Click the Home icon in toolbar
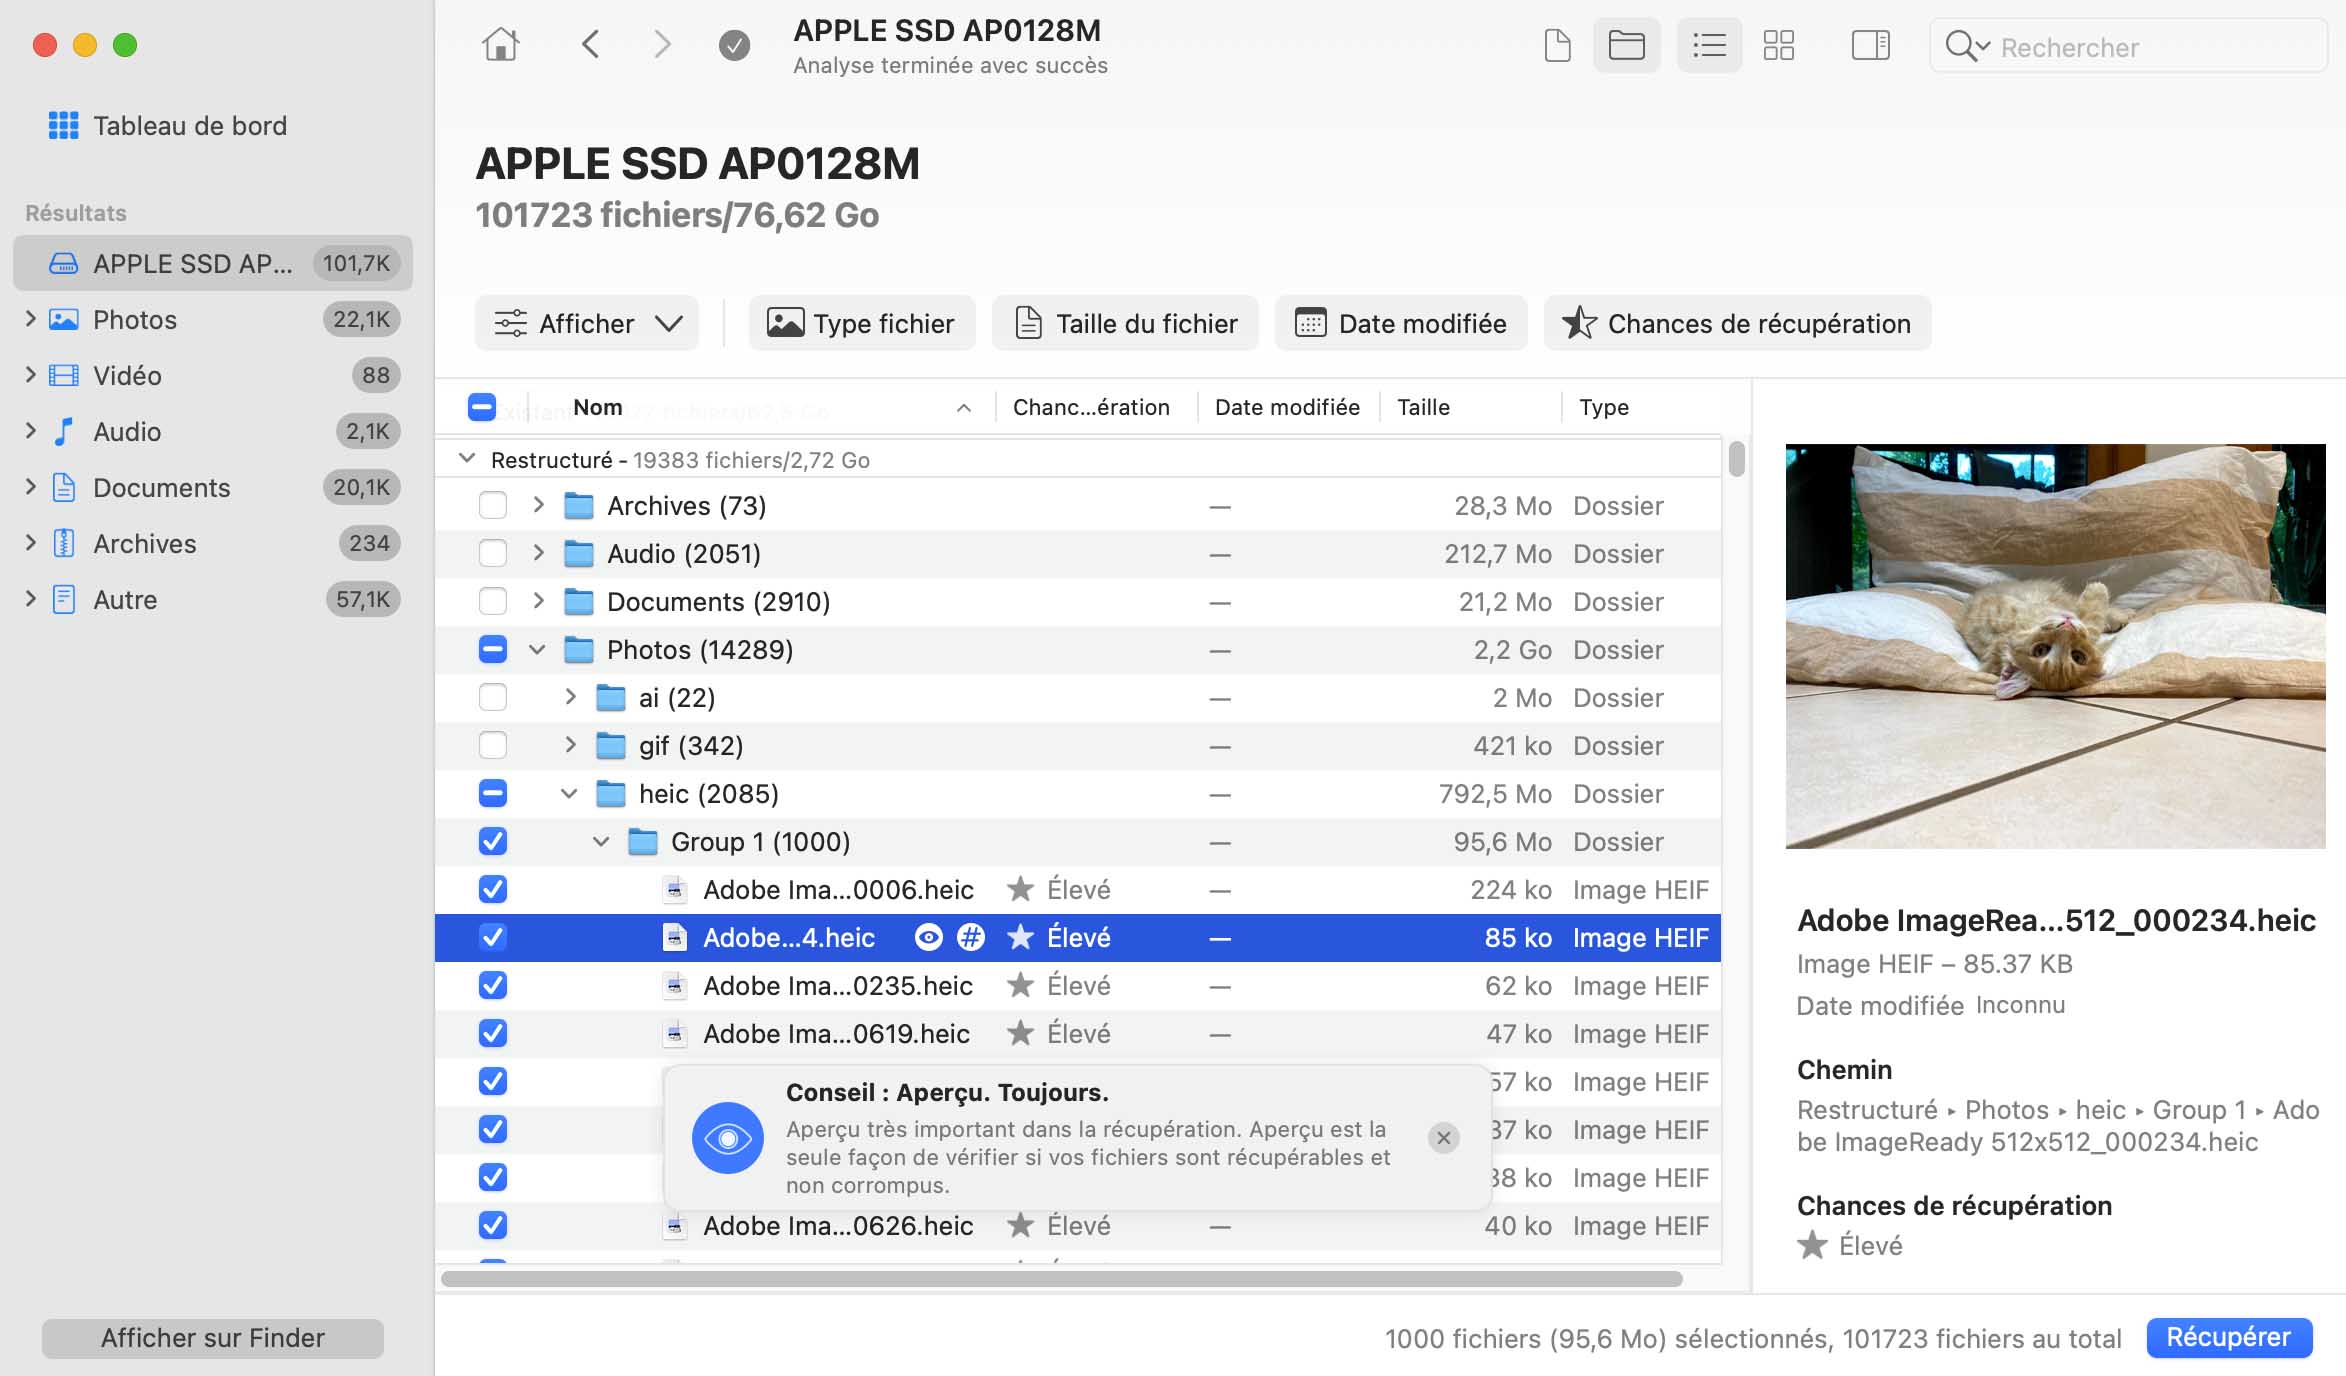Screen dimensions: 2346x1376 500,45
